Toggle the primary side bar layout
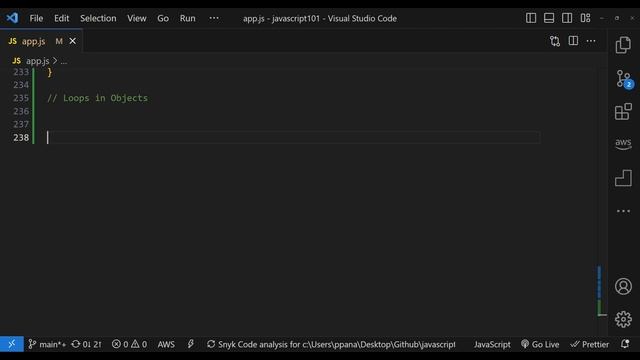Image resolution: width=640 pixels, height=360 pixels. click(531, 18)
